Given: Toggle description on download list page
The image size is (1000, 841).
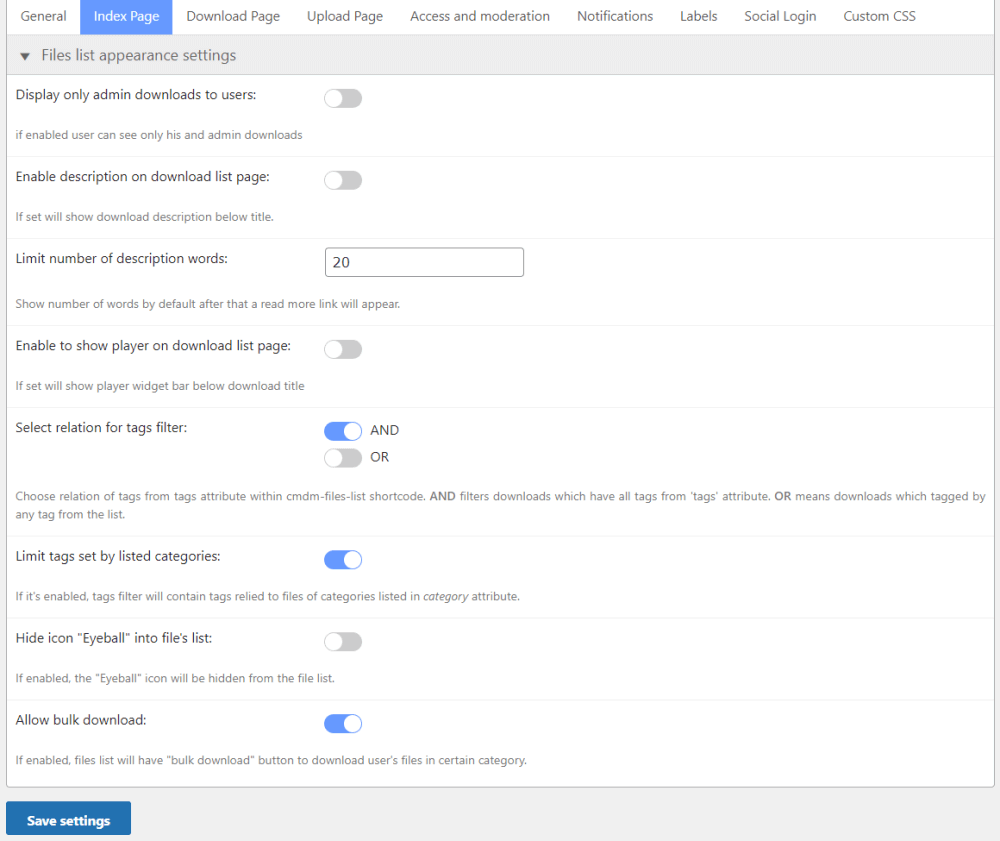Looking at the screenshot, I should pyautogui.click(x=343, y=180).
